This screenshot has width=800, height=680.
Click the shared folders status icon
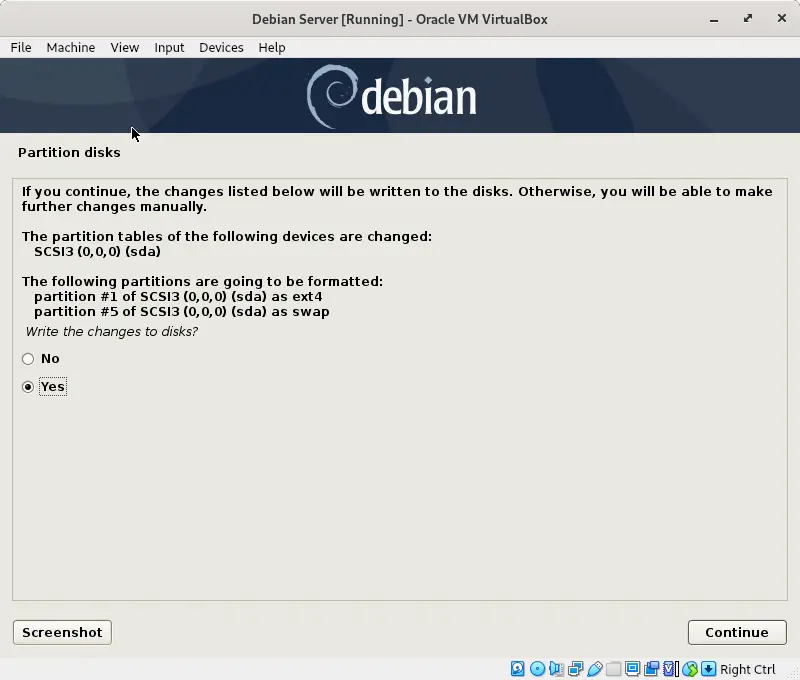pyautogui.click(x=614, y=668)
